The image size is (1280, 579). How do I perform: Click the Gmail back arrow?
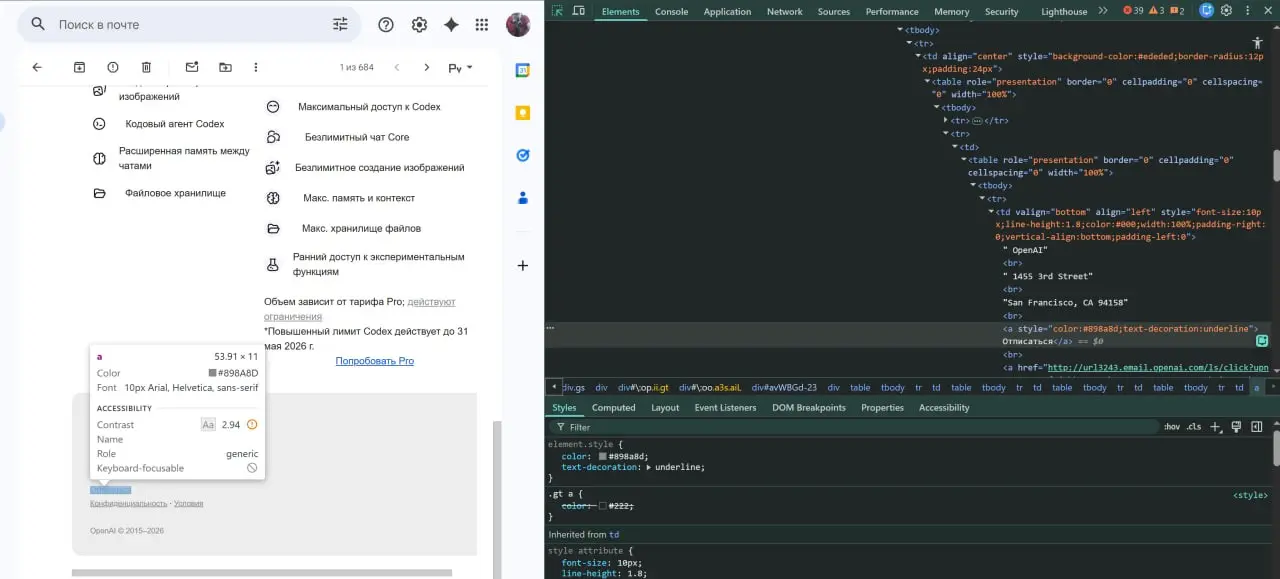coord(37,67)
